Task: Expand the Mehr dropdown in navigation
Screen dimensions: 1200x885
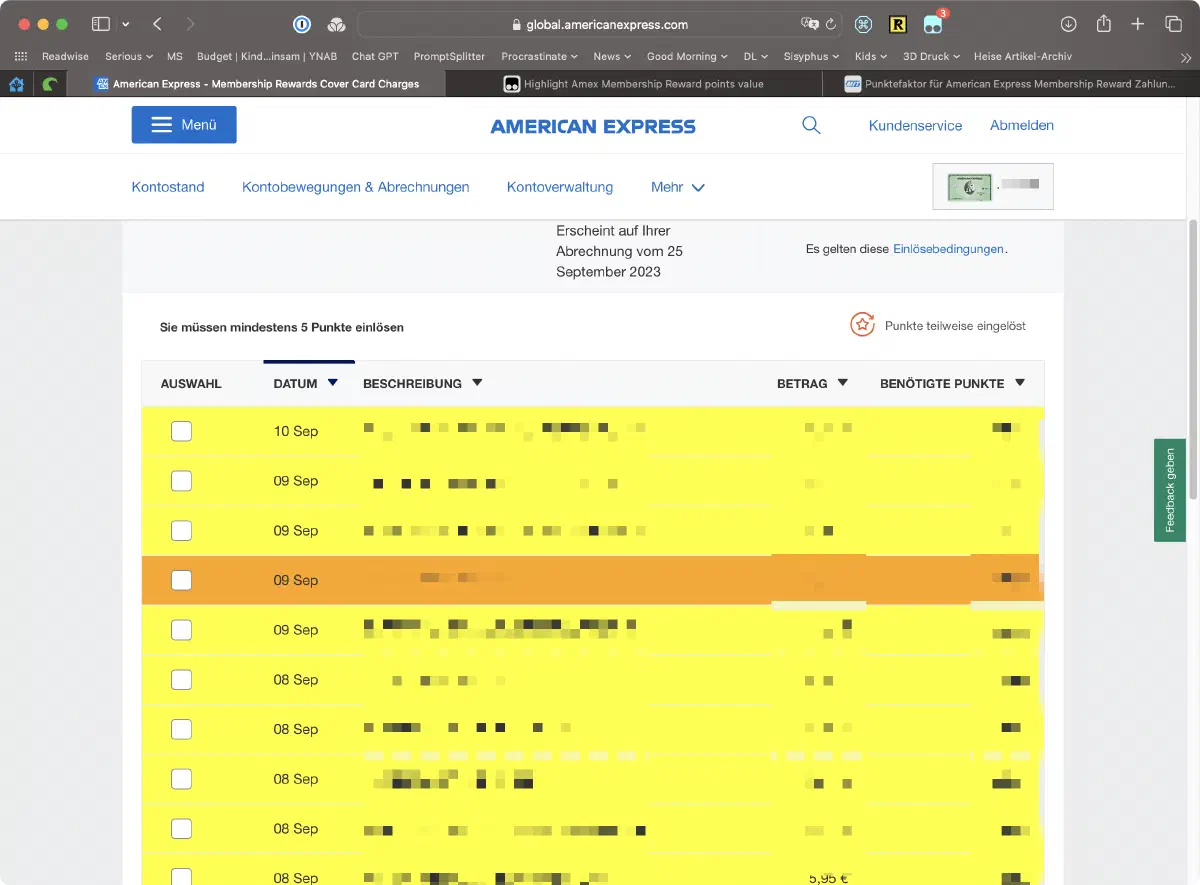Action: tap(677, 187)
